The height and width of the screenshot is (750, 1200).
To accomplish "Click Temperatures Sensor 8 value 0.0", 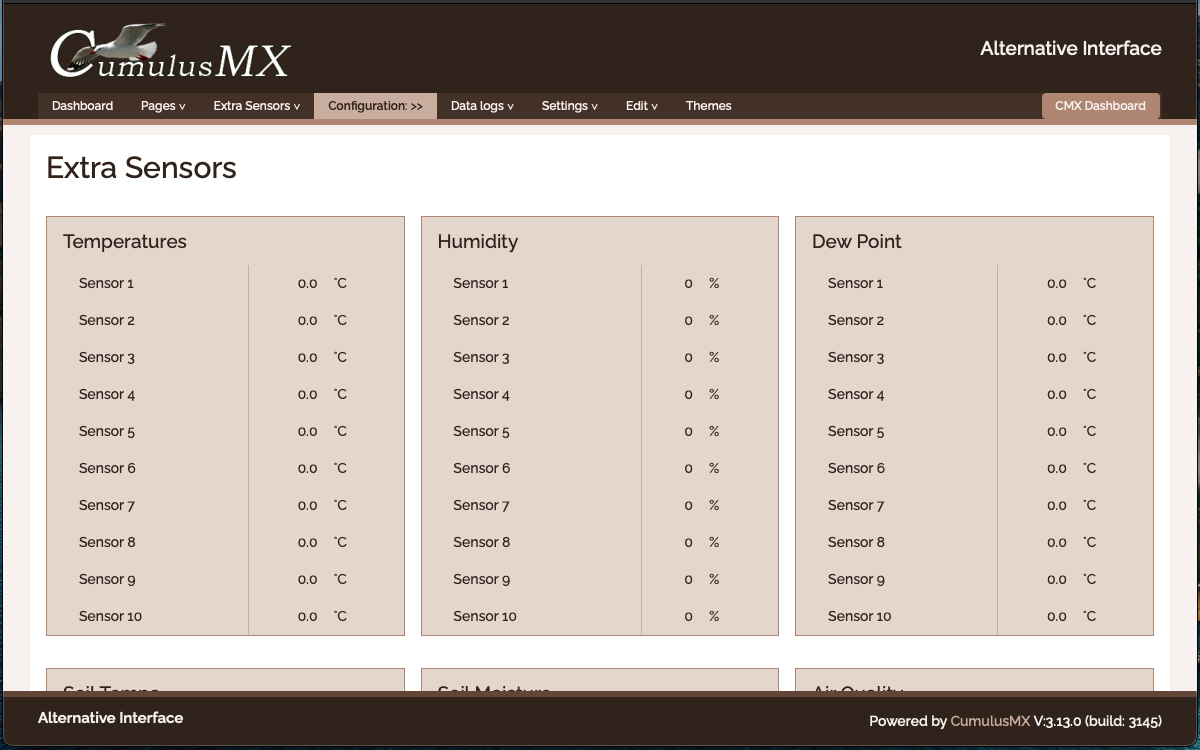I will (x=307, y=543).
